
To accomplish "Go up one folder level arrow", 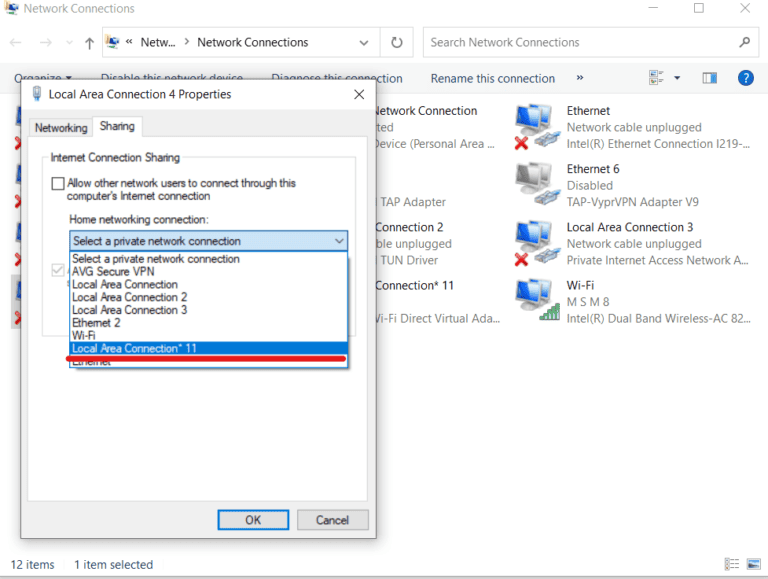I will (x=89, y=43).
